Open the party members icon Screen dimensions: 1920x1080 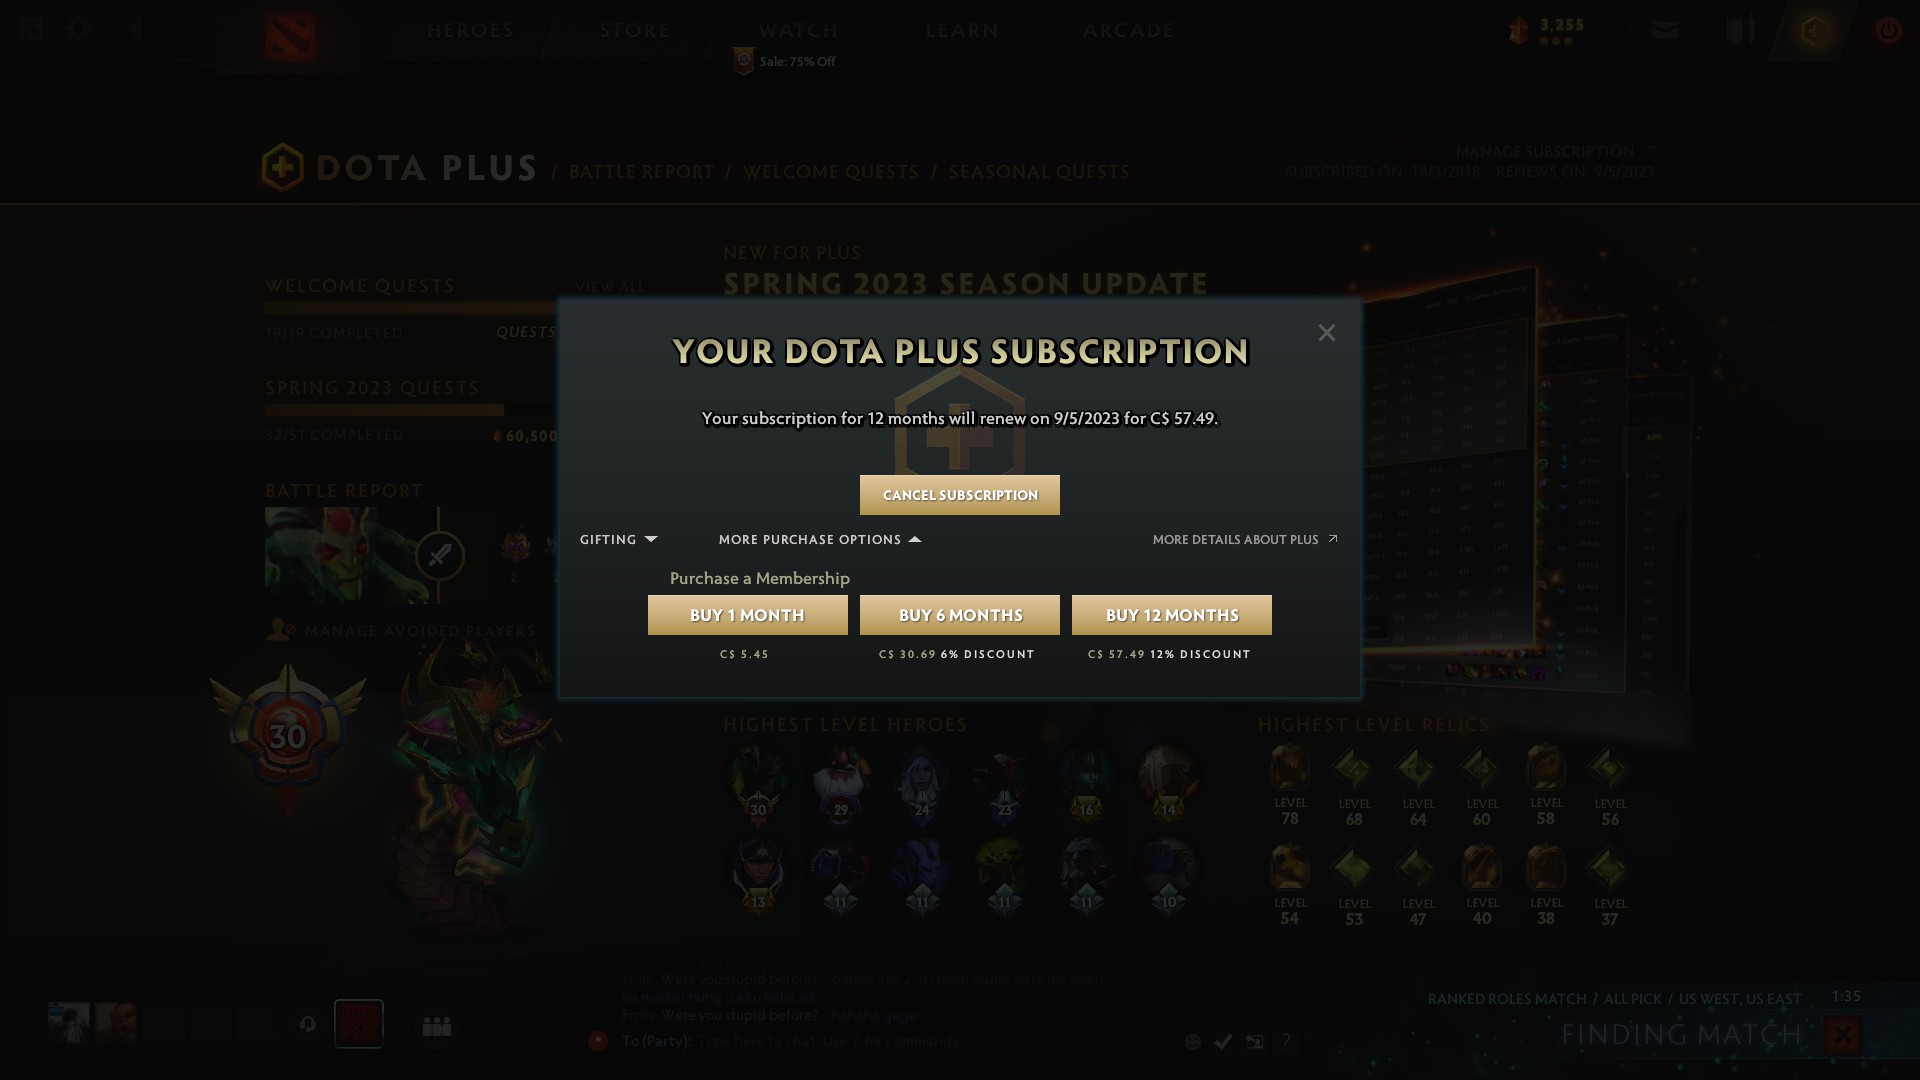(437, 1026)
